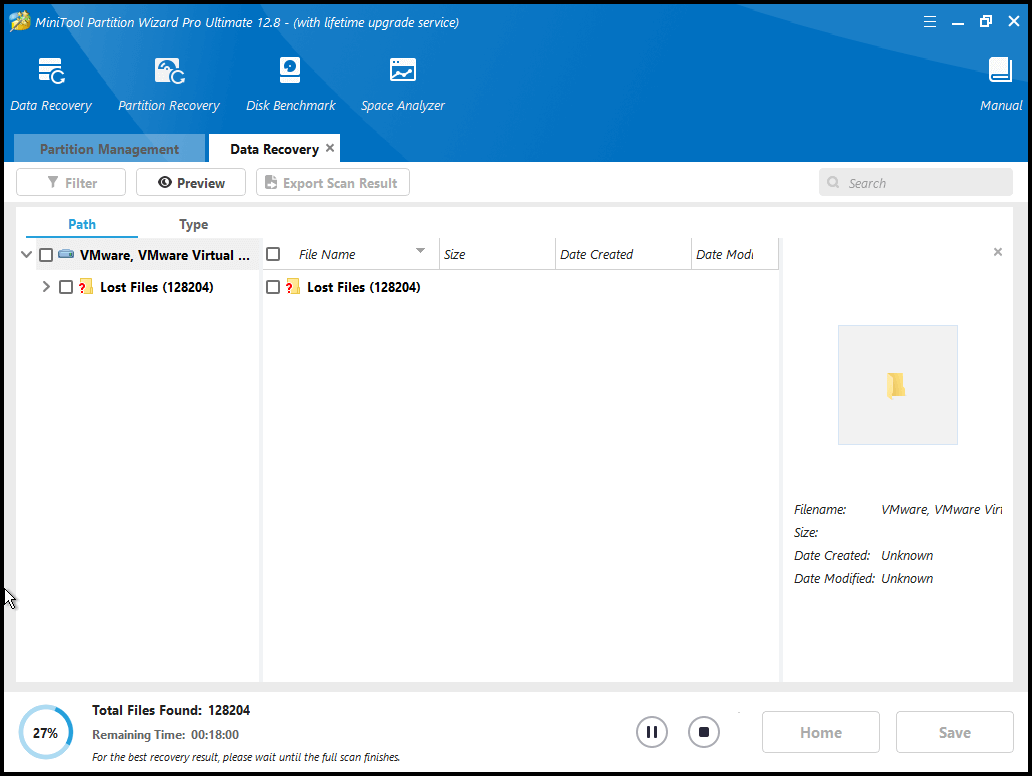Click Date Created: Unknown in preview details
1032x776 pixels.
click(x=864, y=555)
